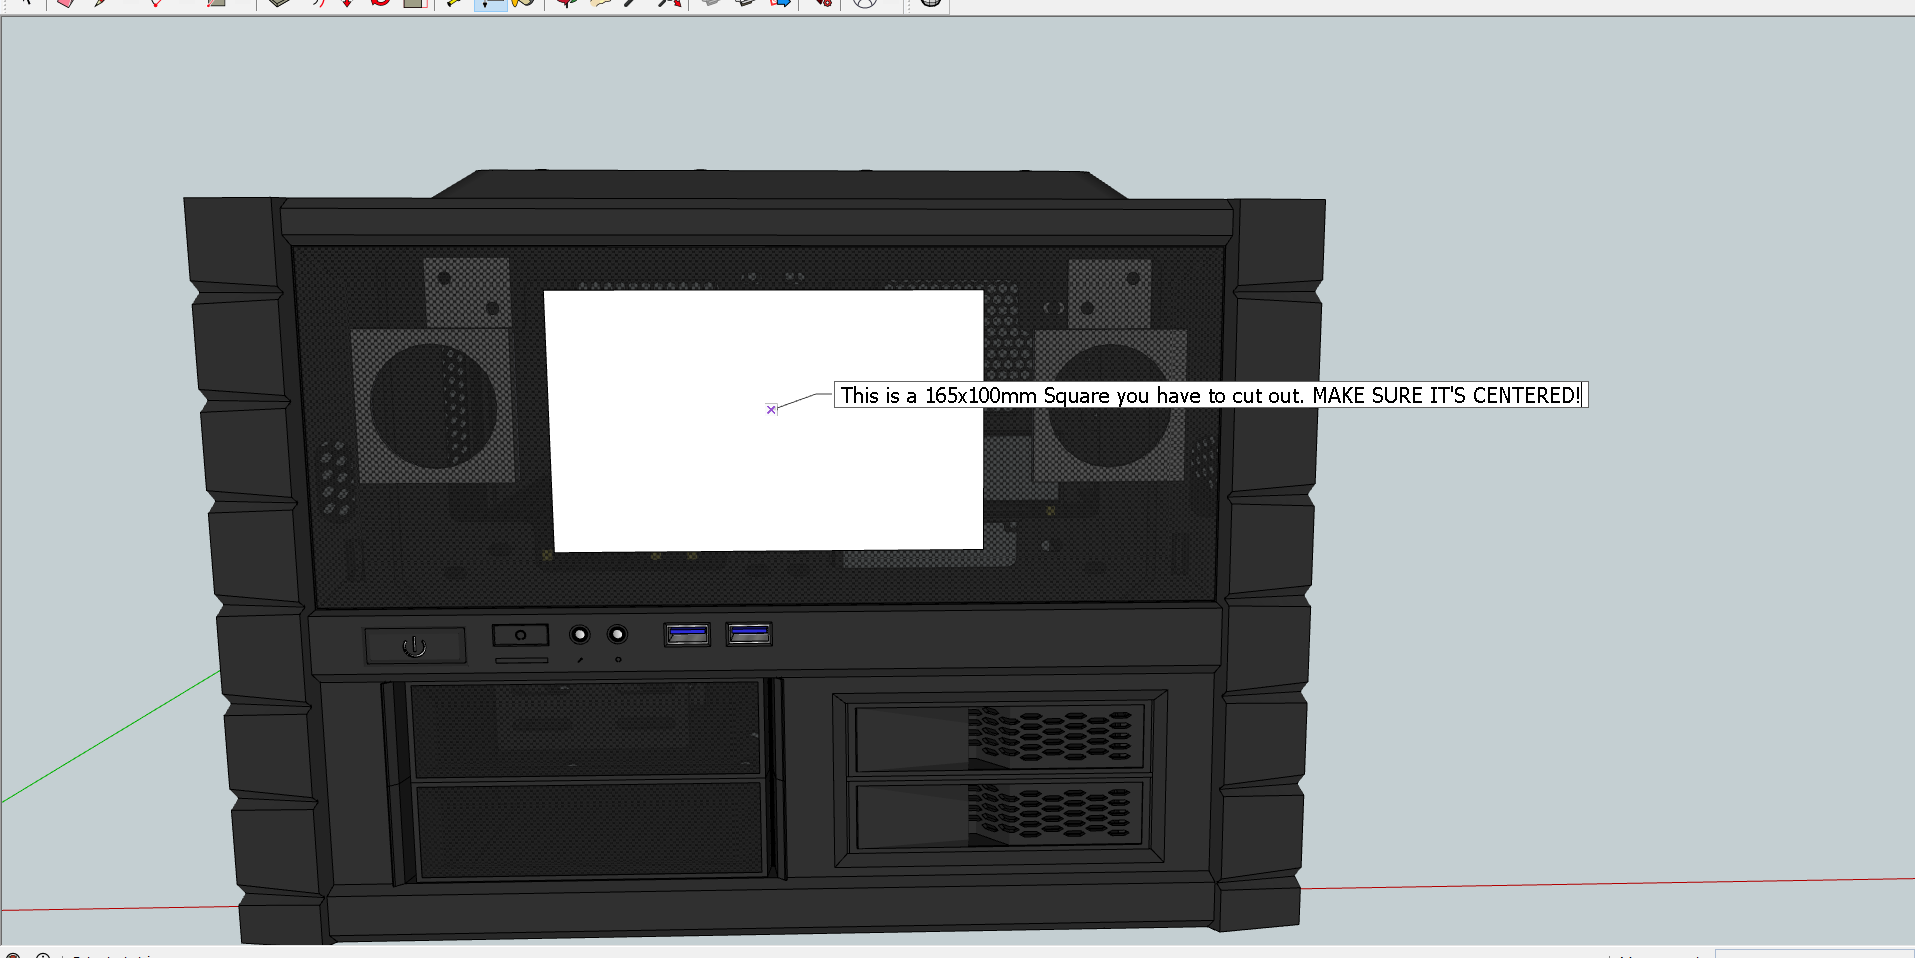Activate the Orbit tool

click(x=564, y=4)
